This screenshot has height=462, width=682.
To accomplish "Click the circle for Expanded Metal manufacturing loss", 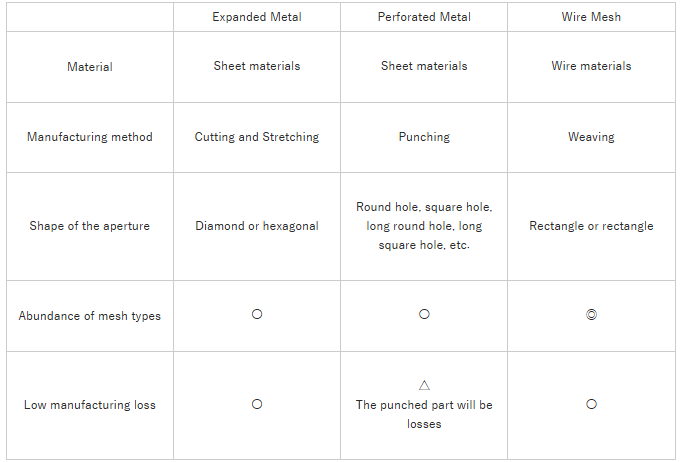I will [257, 405].
